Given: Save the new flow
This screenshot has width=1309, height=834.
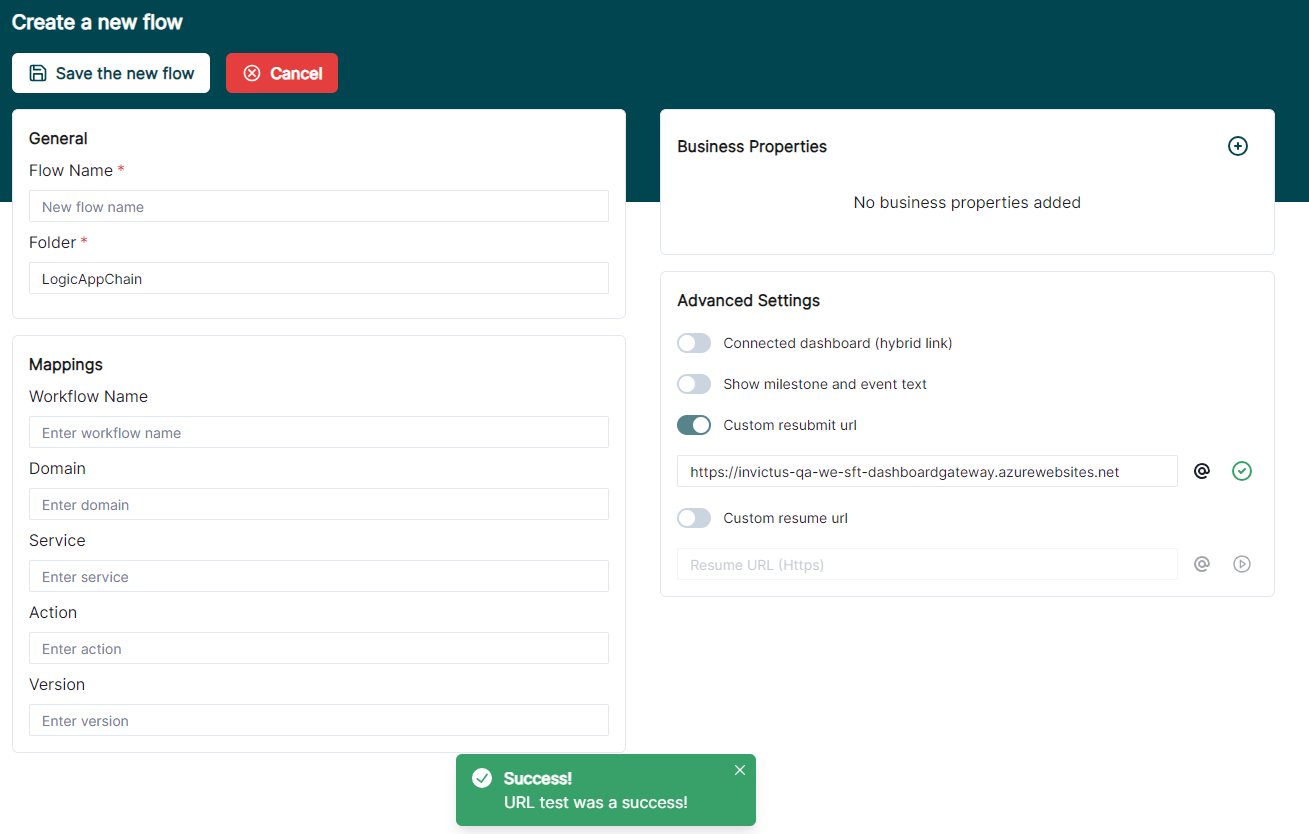Looking at the screenshot, I should pyautogui.click(x=111, y=73).
